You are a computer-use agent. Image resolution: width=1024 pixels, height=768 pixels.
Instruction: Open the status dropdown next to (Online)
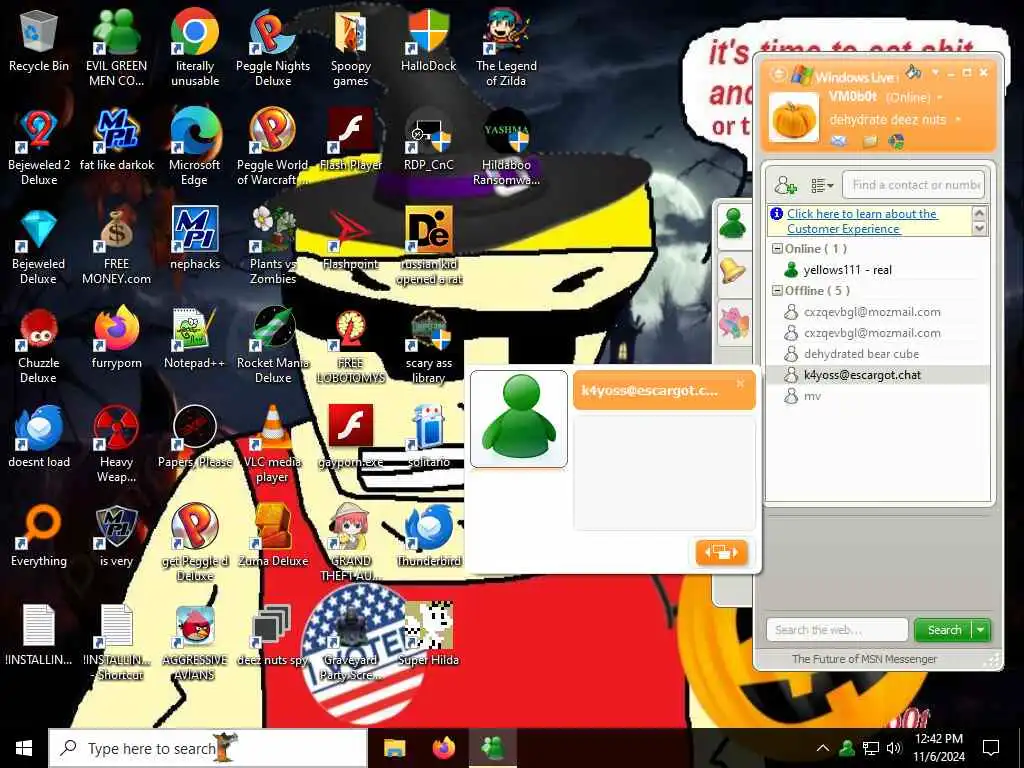(x=940, y=98)
